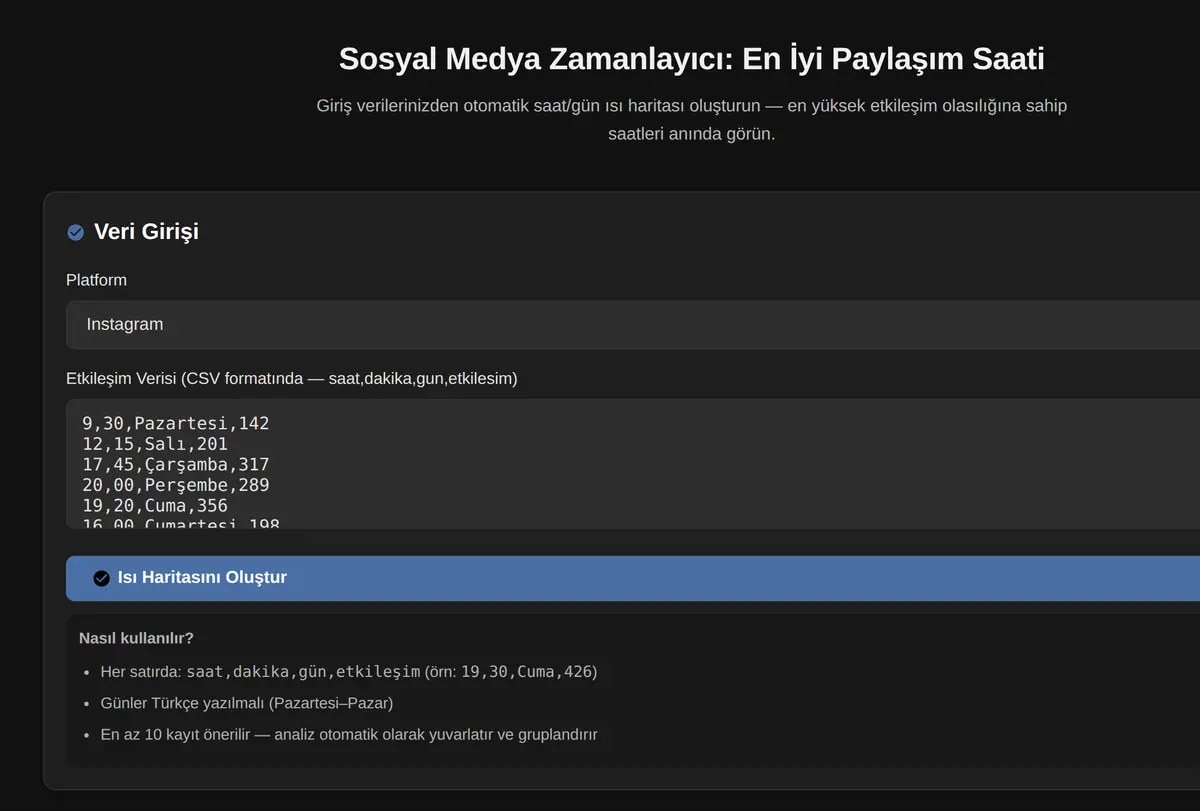Click the page title Sosyal Medya Zamanlayıcı
Image resolution: width=1200 pixels, height=811 pixels.
pyautogui.click(x=691, y=58)
